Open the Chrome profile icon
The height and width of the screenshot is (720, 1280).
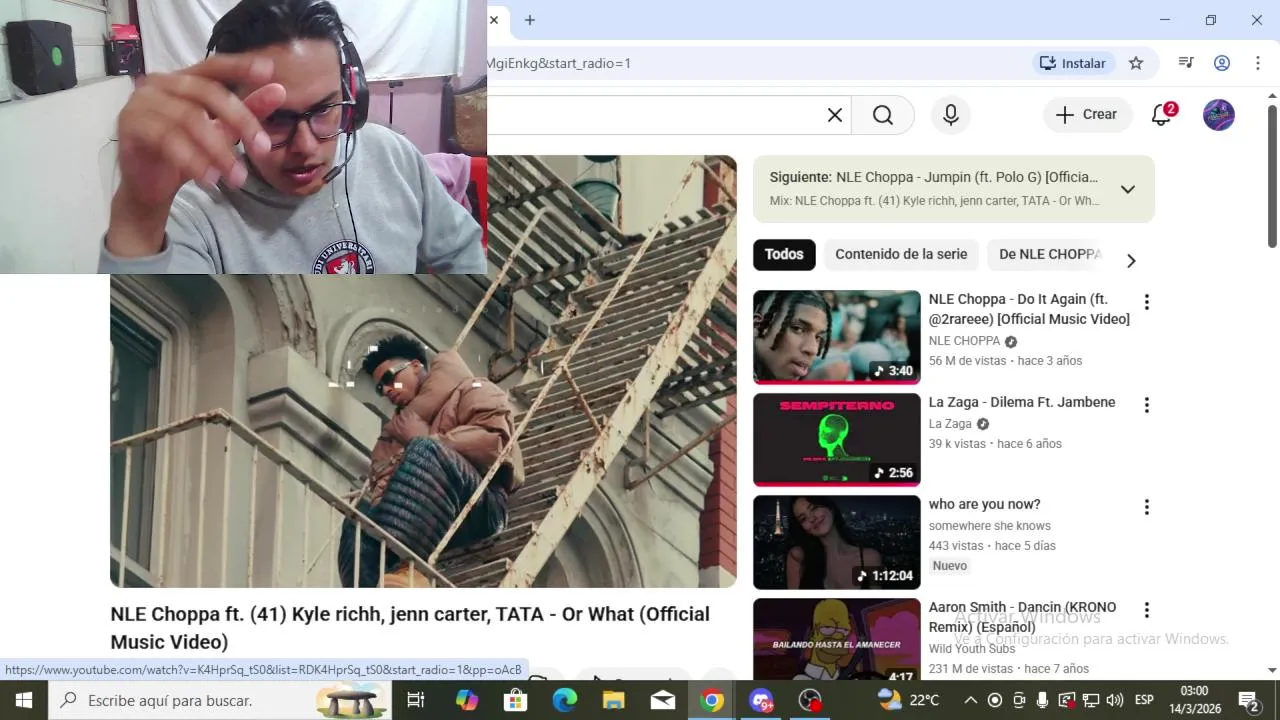pyautogui.click(x=1222, y=63)
